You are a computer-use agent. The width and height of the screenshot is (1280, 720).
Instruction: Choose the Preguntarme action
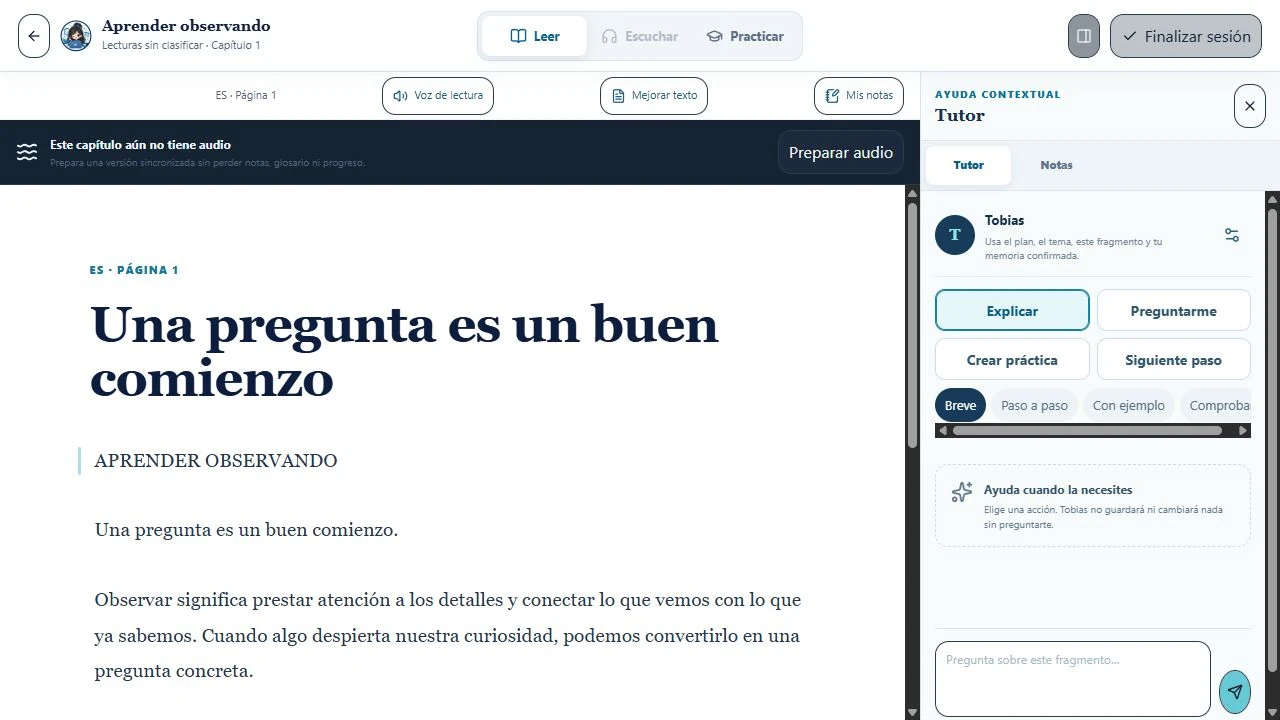pyautogui.click(x=1174, y=311)
